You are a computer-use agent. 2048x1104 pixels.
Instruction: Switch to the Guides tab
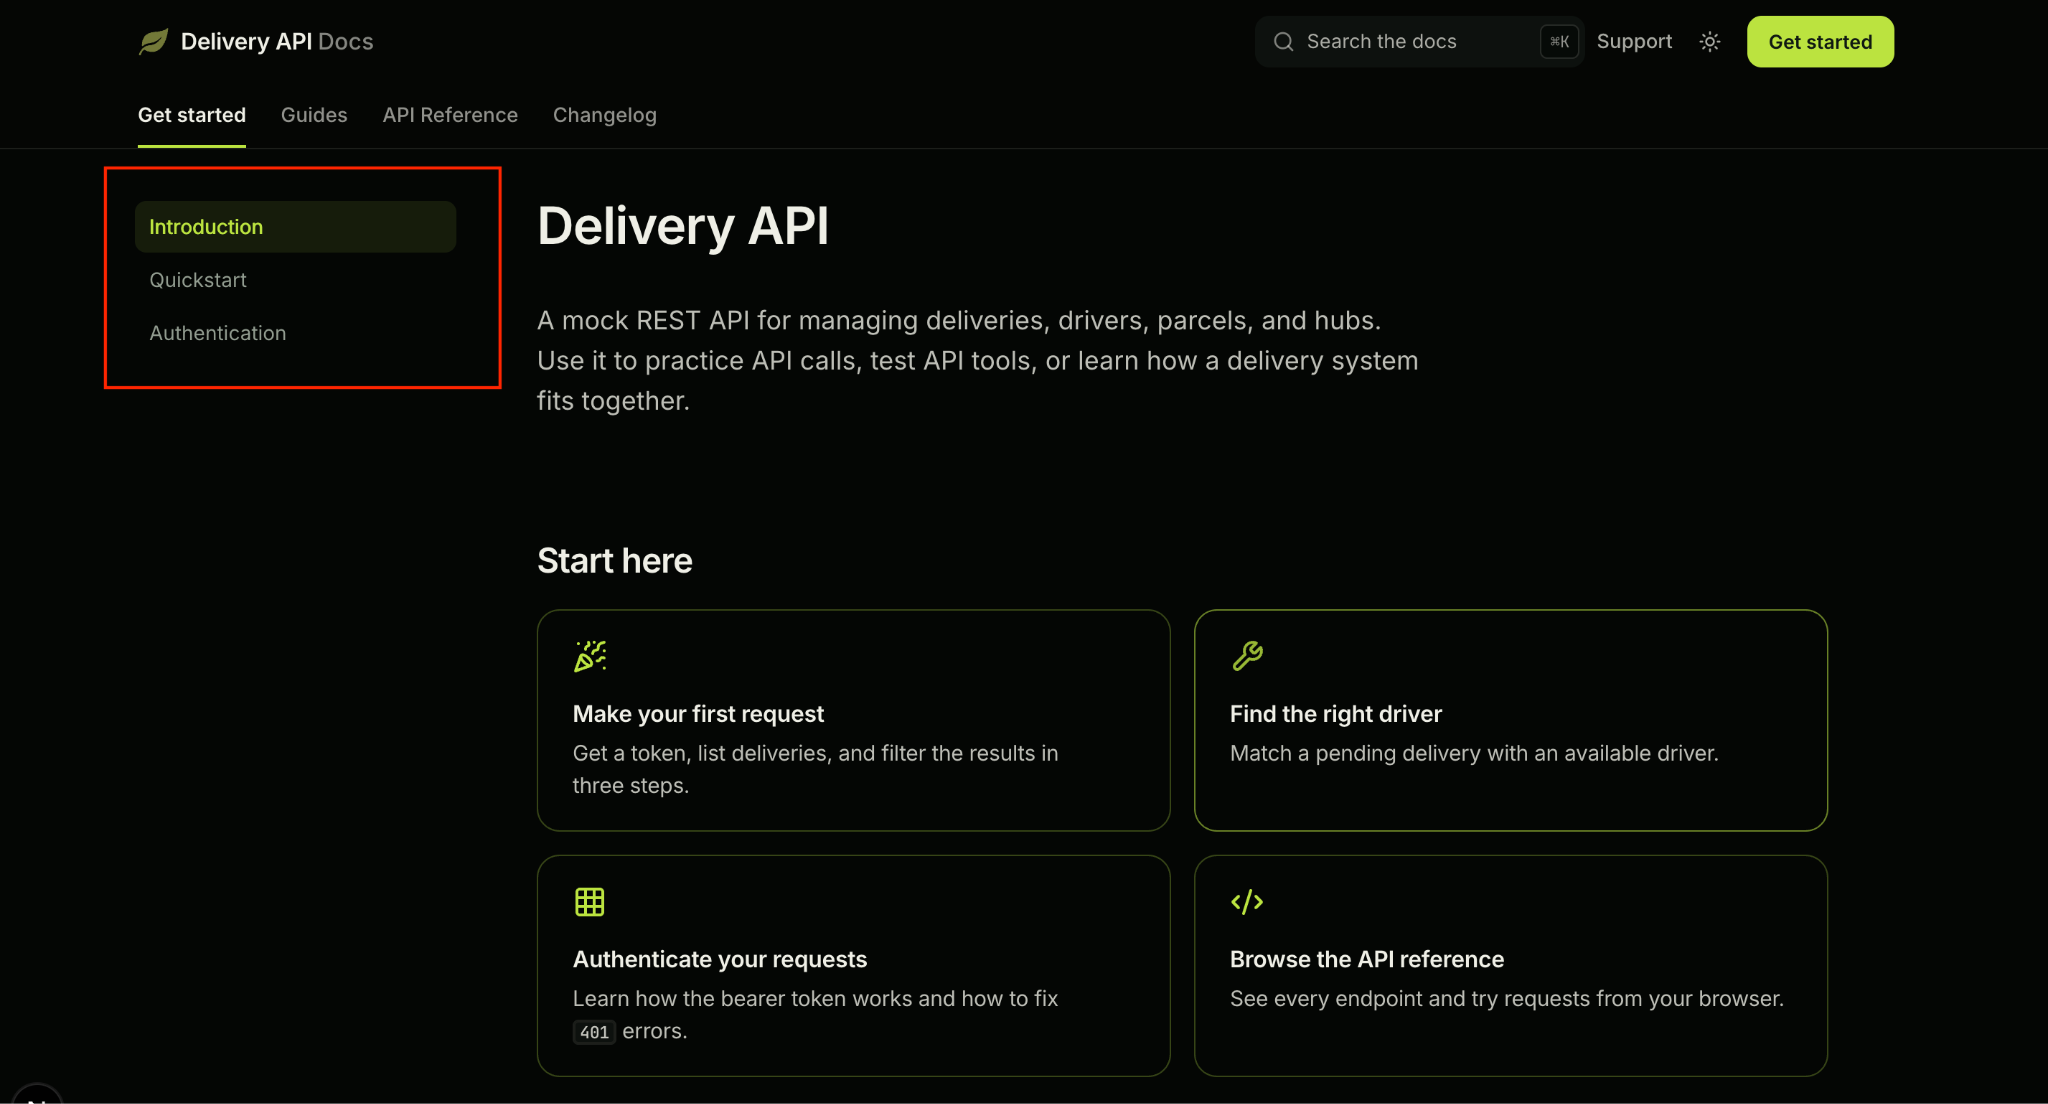314,115
